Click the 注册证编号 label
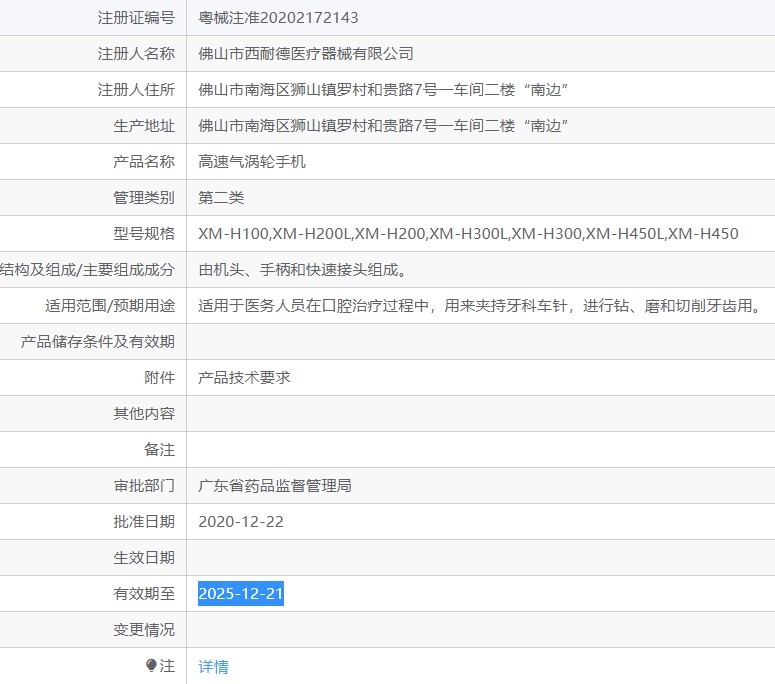775x684 pixels. pyautogui.click(x=136, y=18)
